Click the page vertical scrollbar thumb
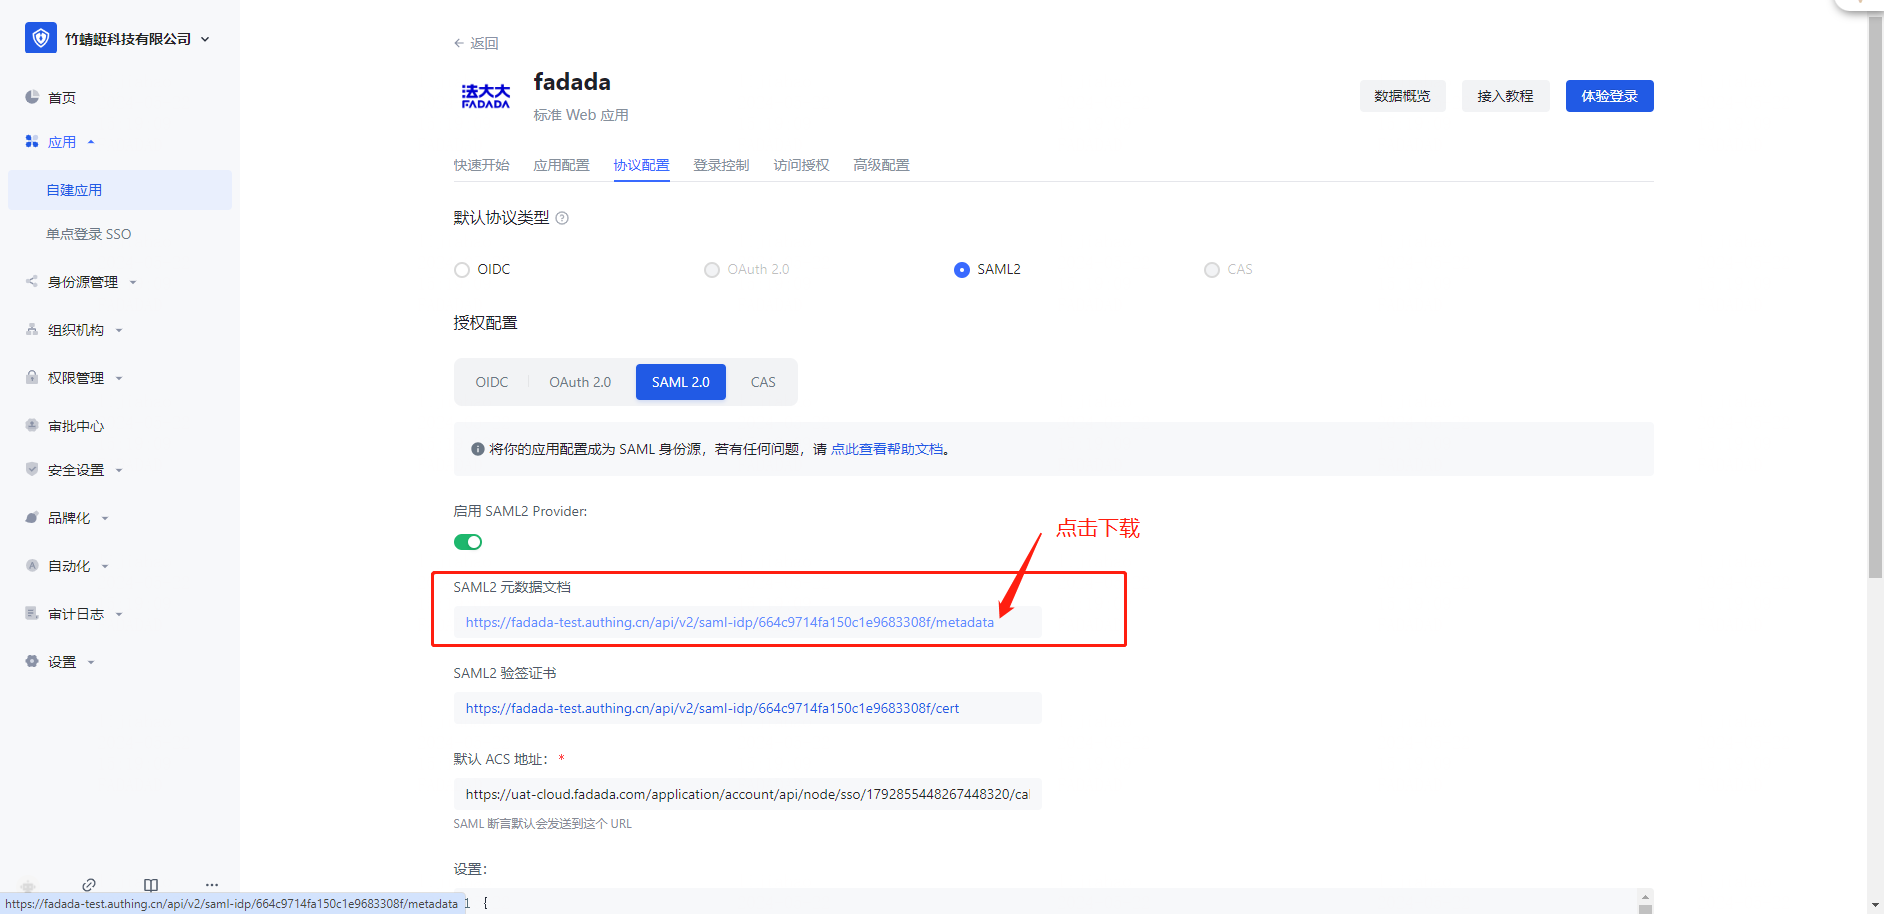The width and height of the screenshot is (1884, 914). 1875,297
